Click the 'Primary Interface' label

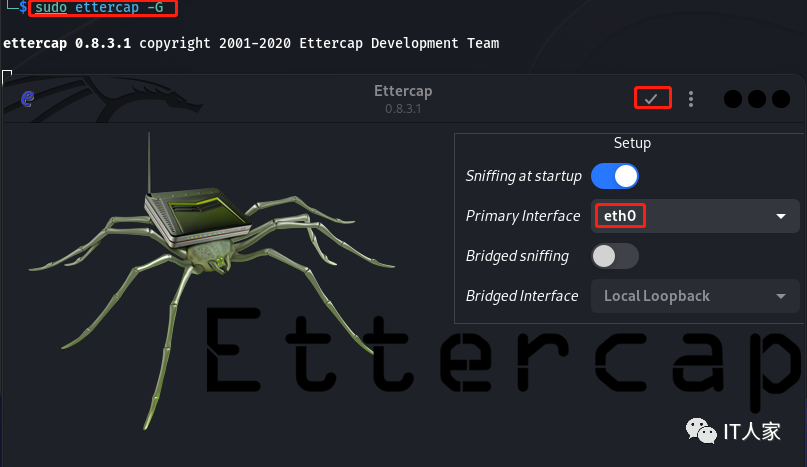523,216
